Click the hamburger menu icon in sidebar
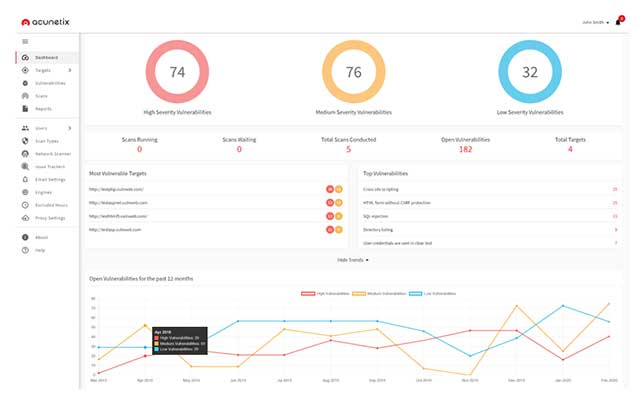The height and width of the screenshot is (404, 640). pyautogui.click(x=25, y=42)
